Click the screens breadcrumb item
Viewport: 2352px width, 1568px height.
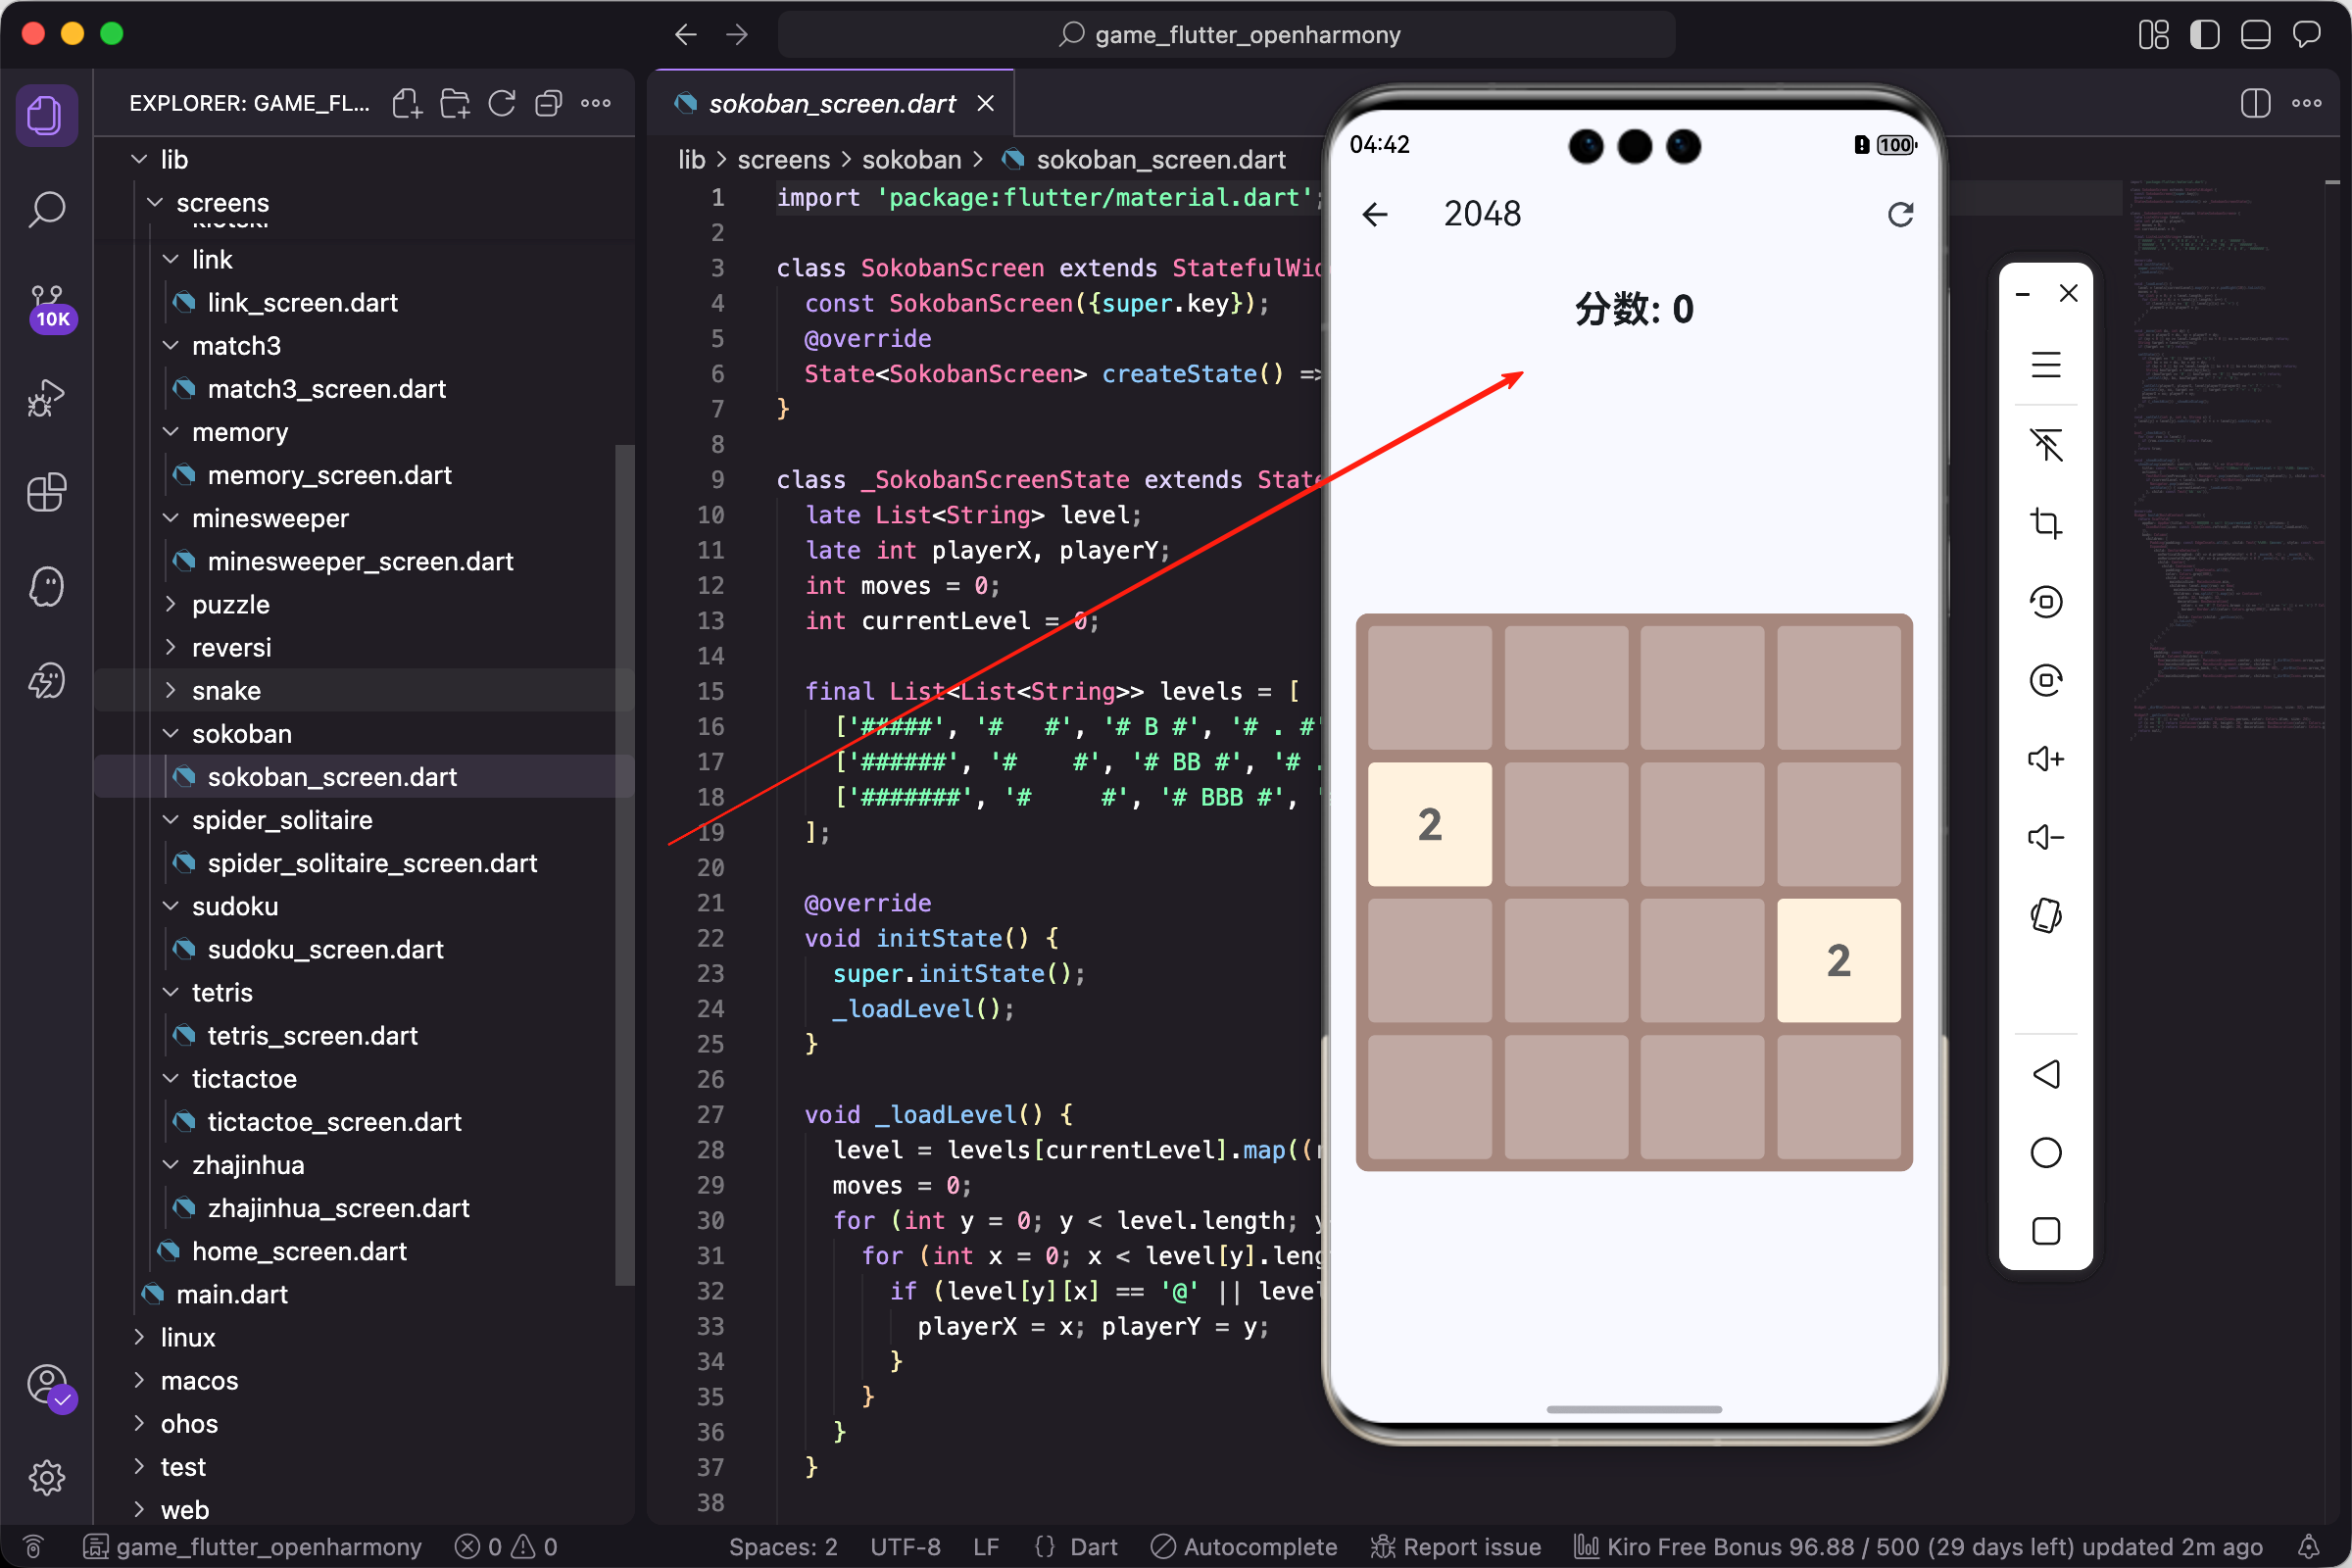pyautogui.click(x=783, y=160)
